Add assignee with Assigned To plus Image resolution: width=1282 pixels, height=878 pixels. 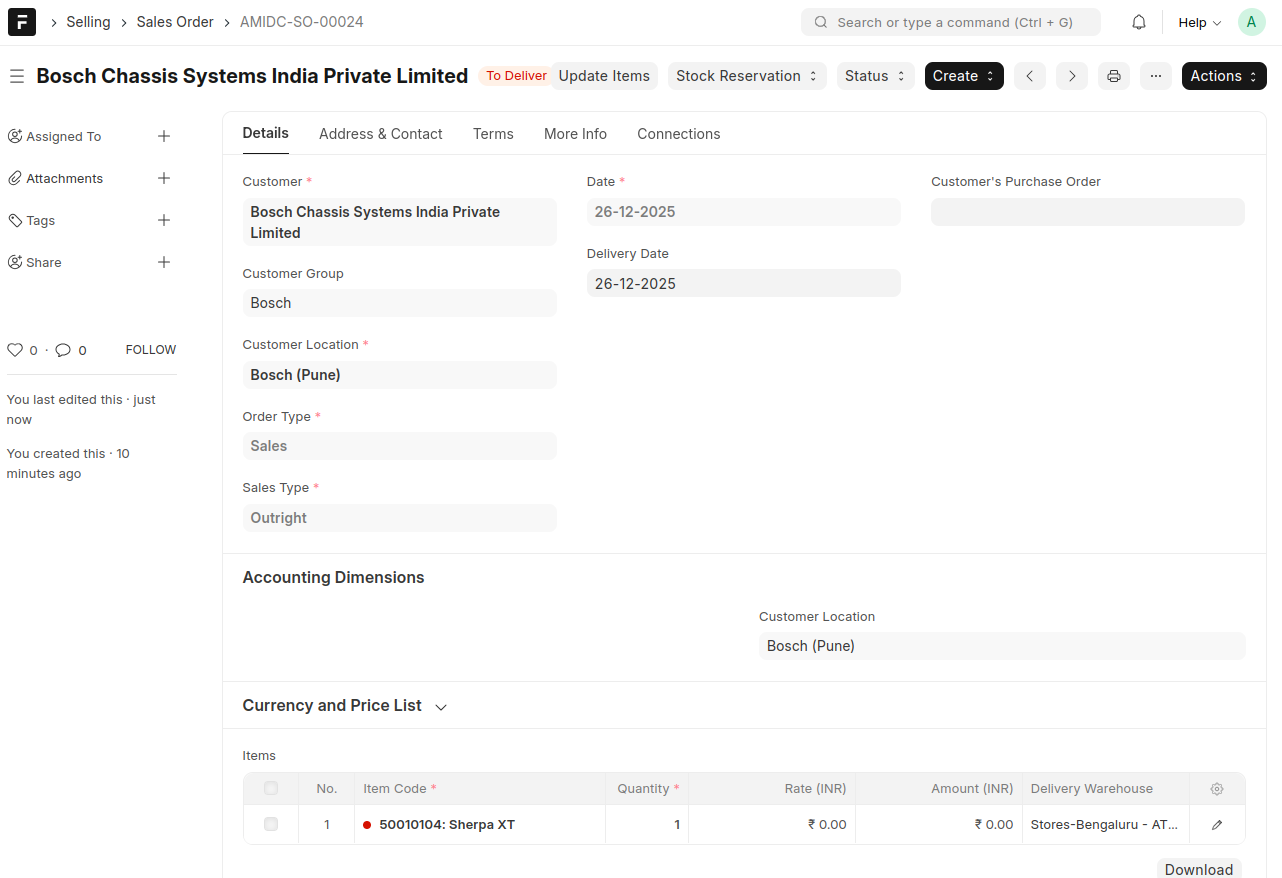click(164, 136)
